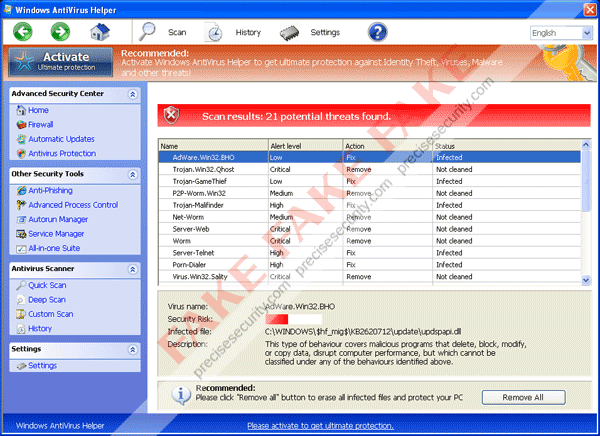Viewport: 600px width, 436px height.
Task: Close the Windows AntiVirus Helper window
Action: 590,10
